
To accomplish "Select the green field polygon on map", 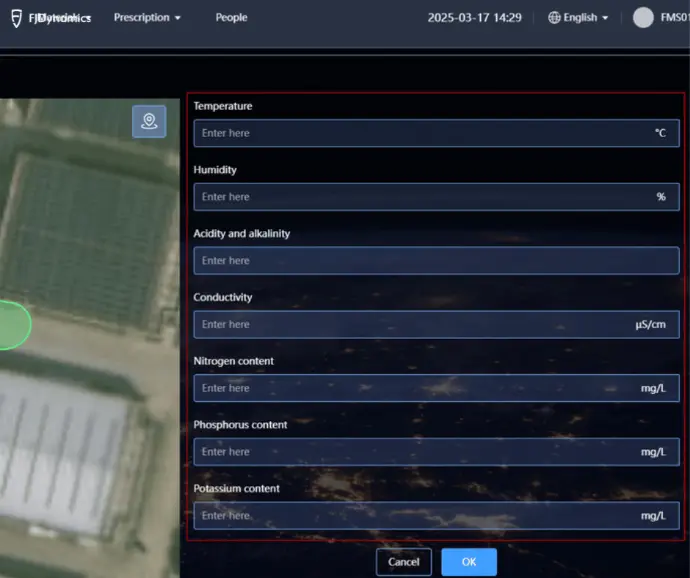I will click(x=14, y=325).
